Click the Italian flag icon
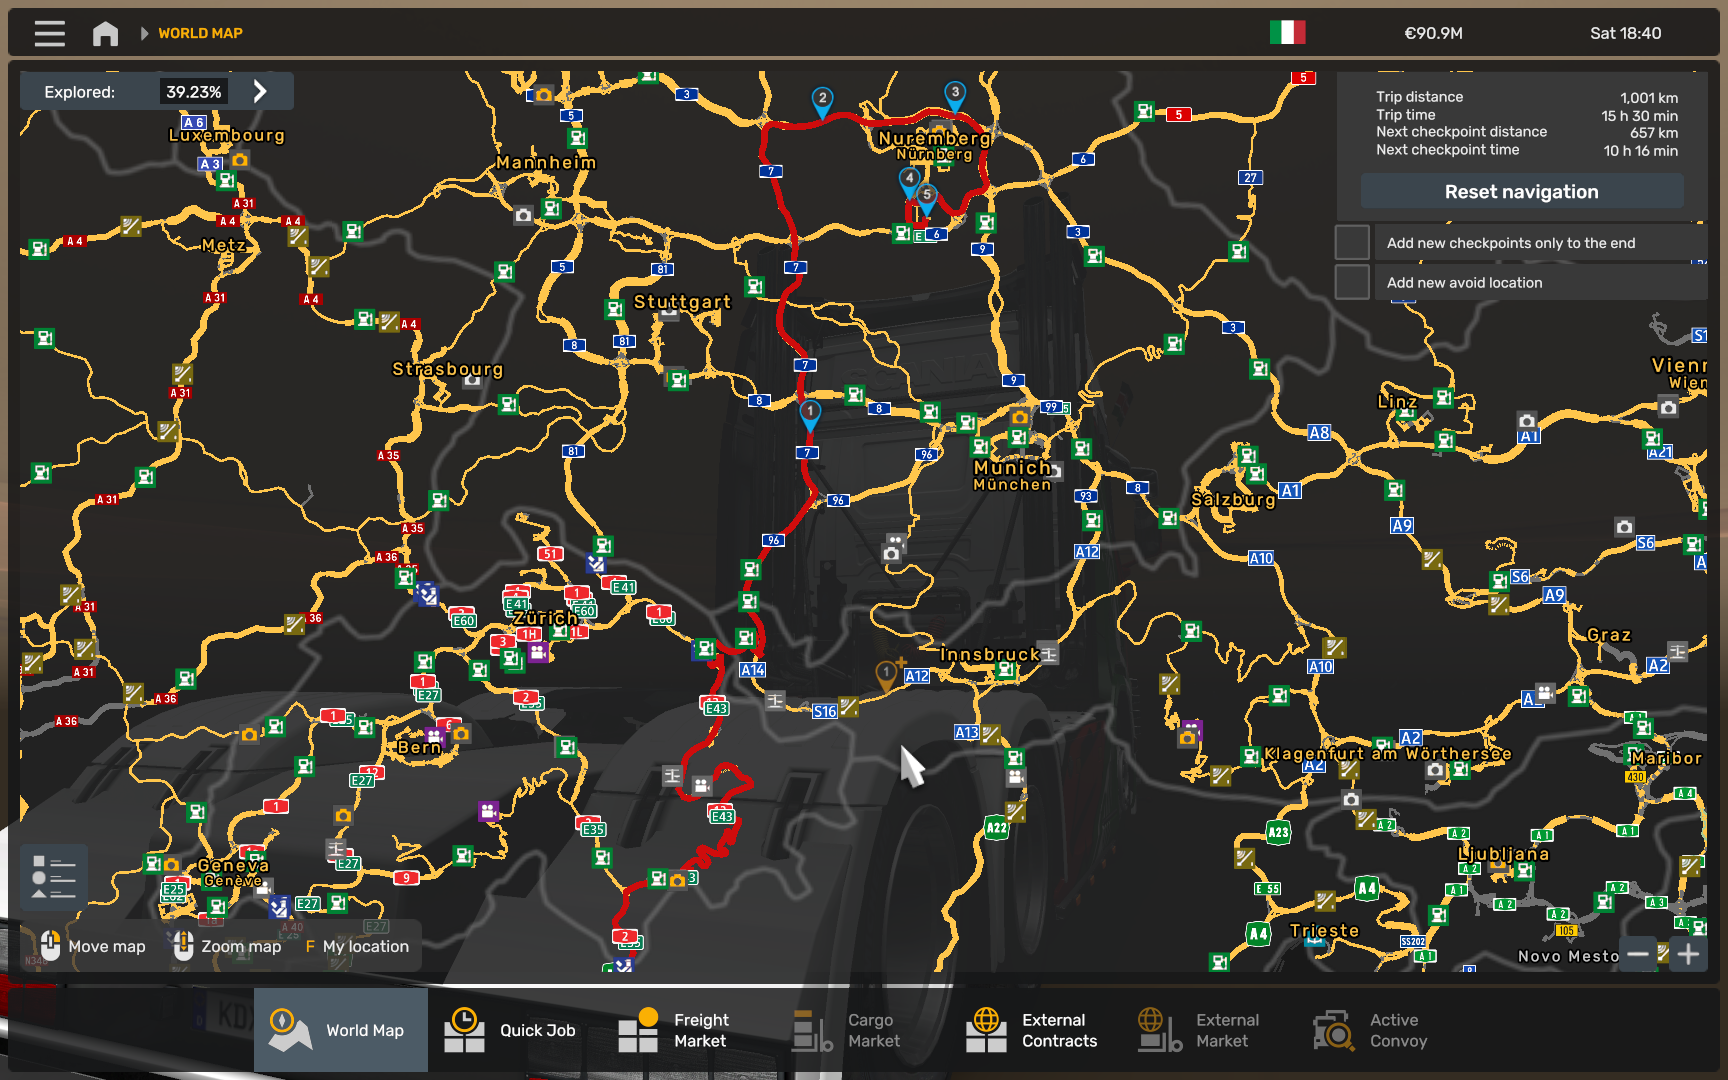 tap(1287, 33)
